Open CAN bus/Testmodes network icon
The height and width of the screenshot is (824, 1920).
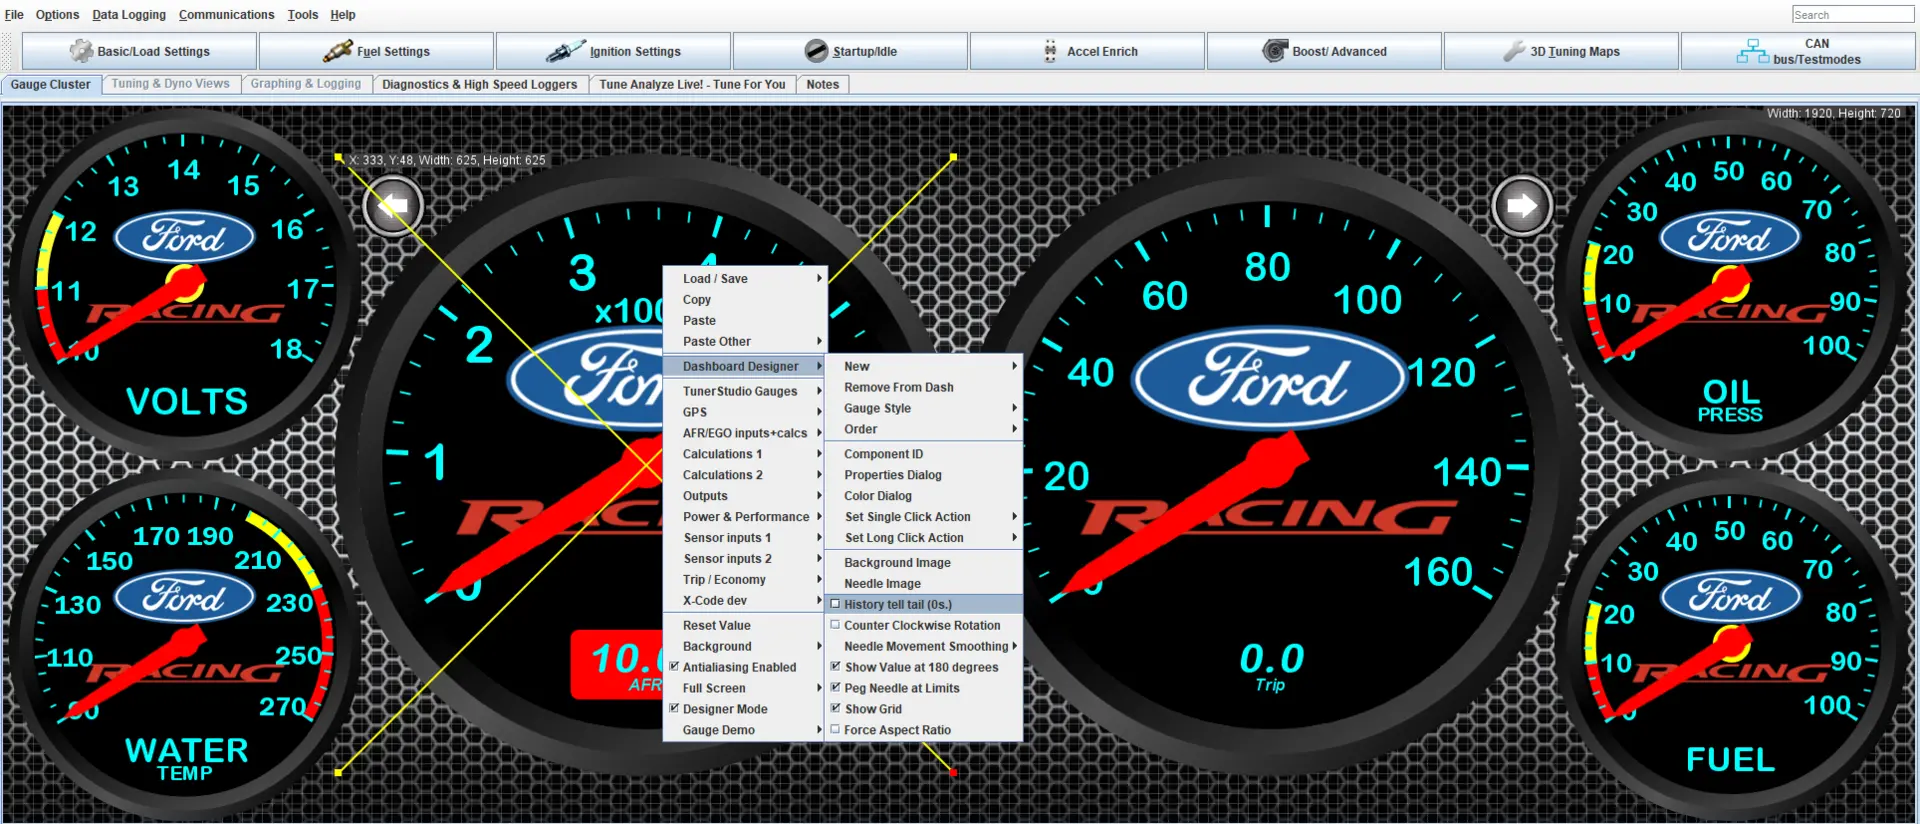pyautogui.click(x=1752, y=51)
